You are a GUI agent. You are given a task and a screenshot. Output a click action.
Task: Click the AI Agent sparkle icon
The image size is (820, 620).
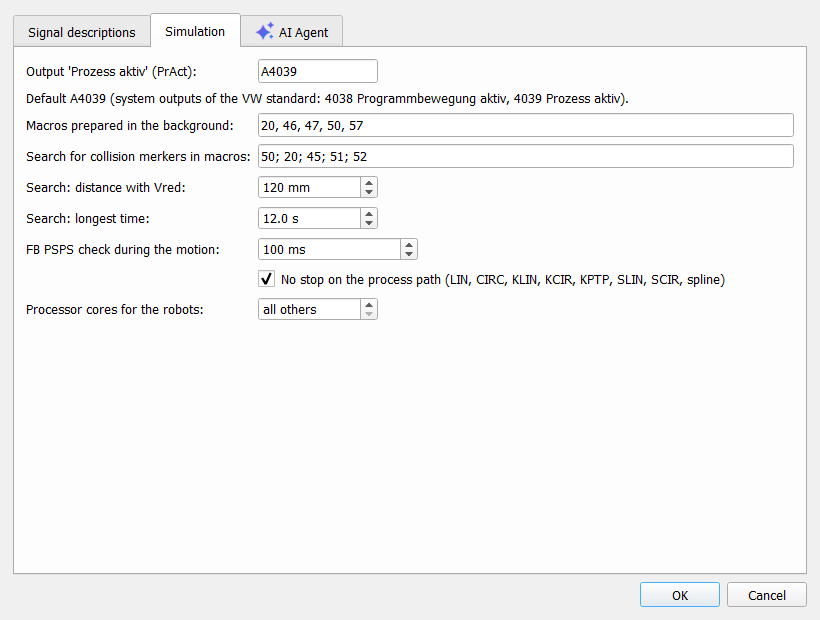(x=265, y=32)
